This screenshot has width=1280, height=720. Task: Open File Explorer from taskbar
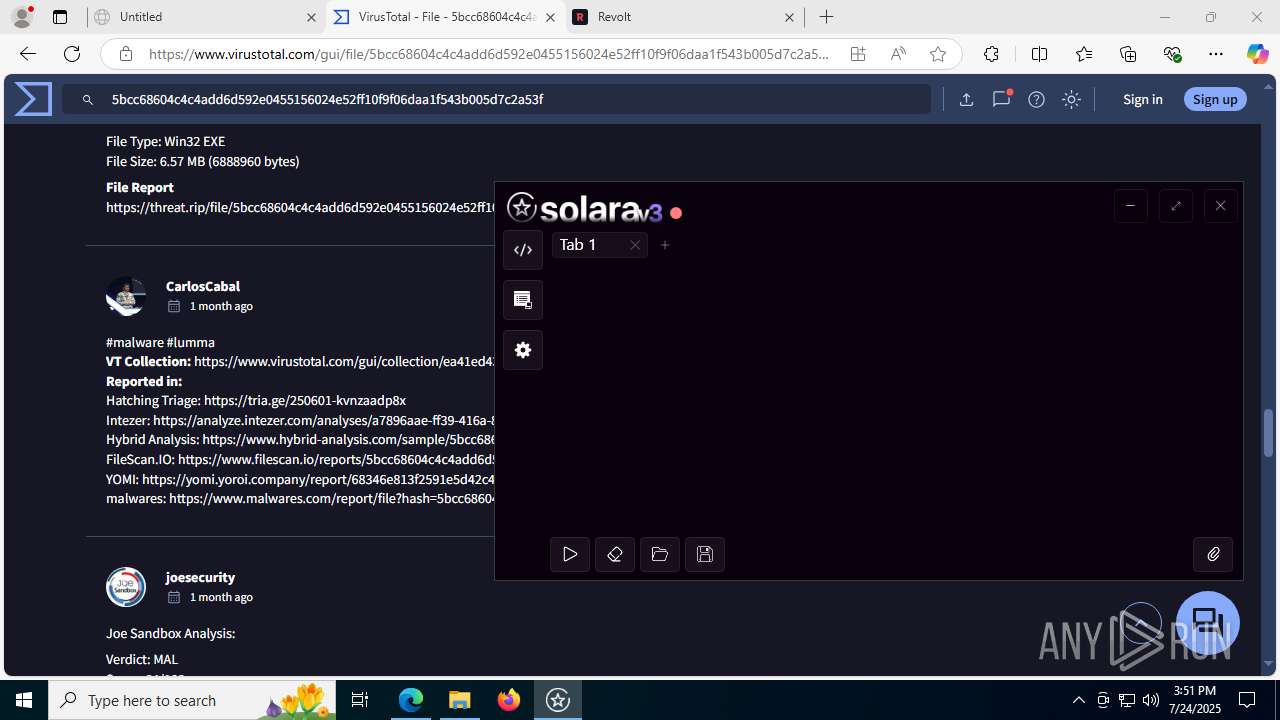coord(460,700)
